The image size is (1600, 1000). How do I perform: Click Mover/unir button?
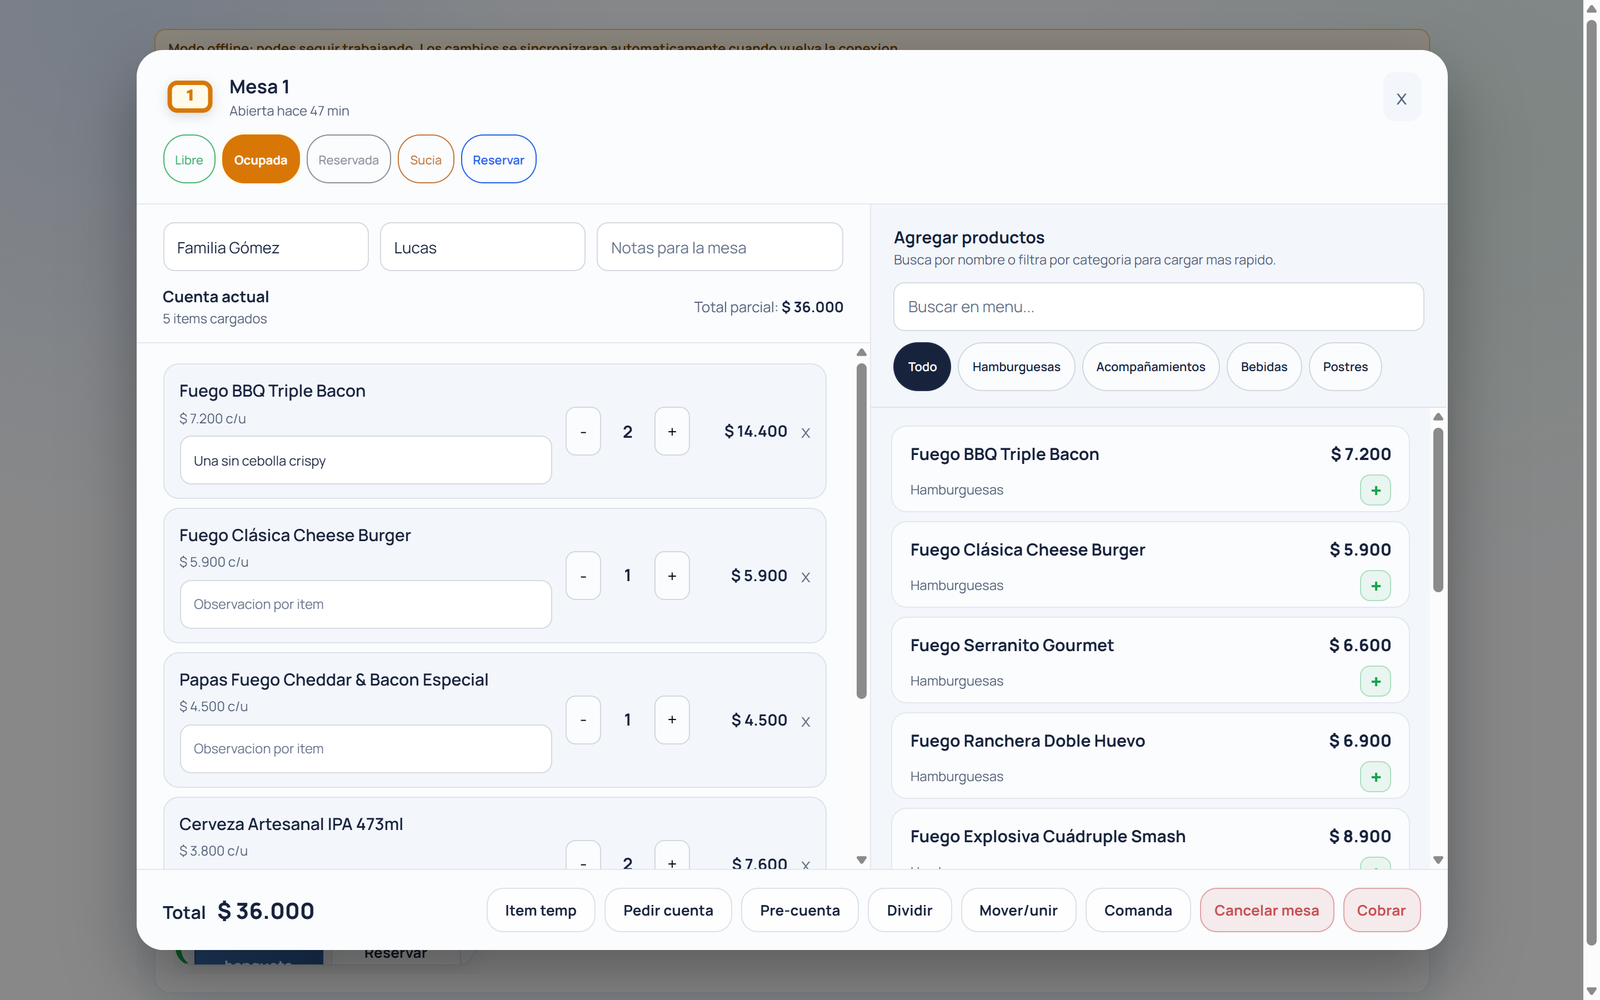1018,910
